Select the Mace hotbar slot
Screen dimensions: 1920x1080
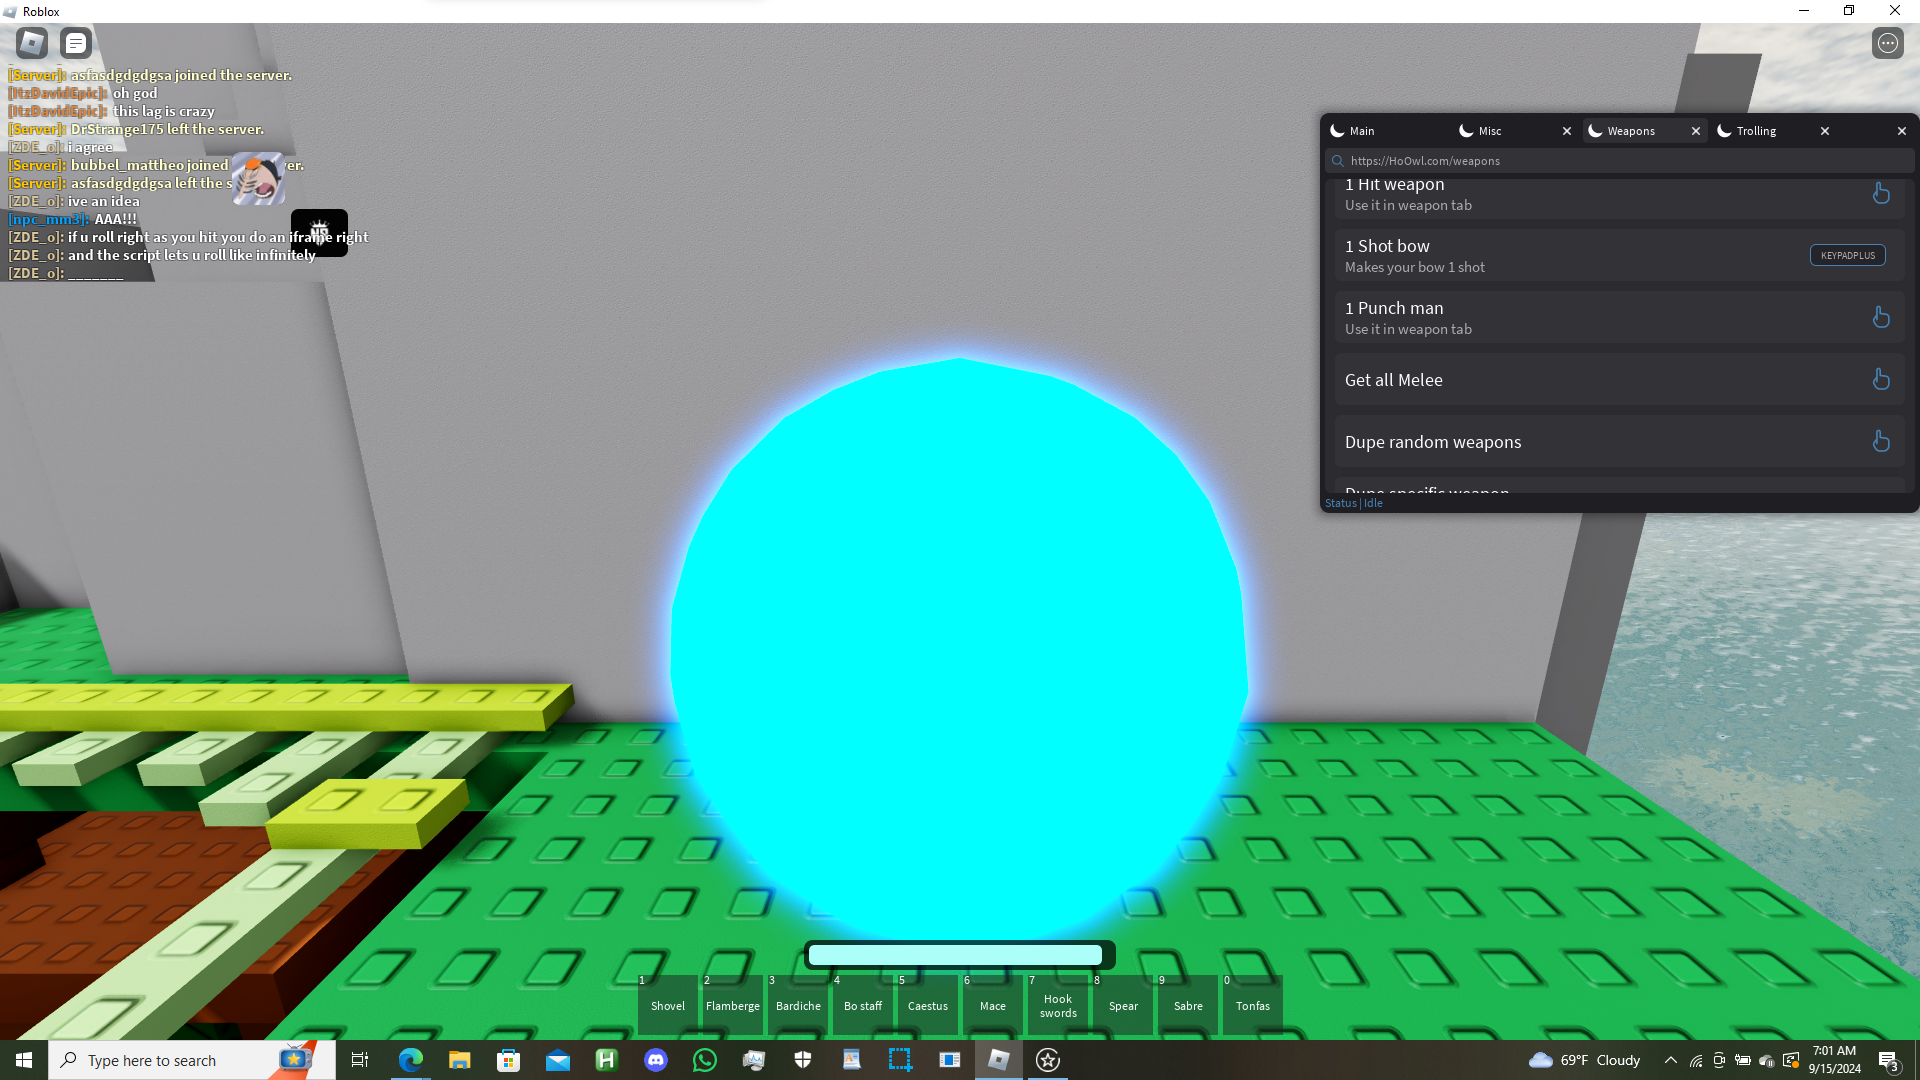pyautogui.click(x=993, y=1005)
